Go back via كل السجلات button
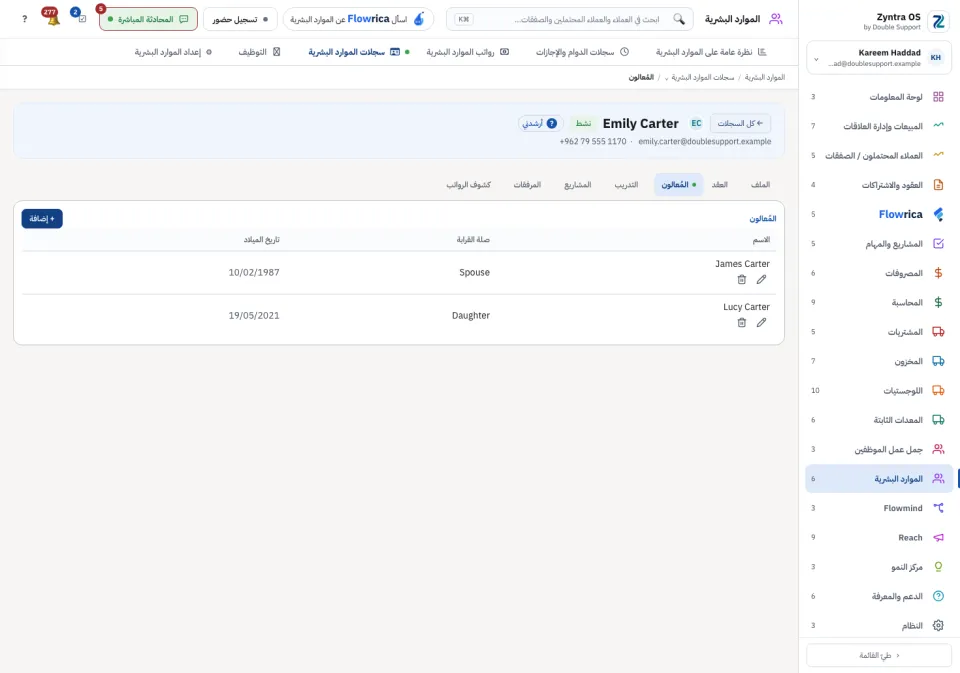960x673 pixels. (740, 124)
